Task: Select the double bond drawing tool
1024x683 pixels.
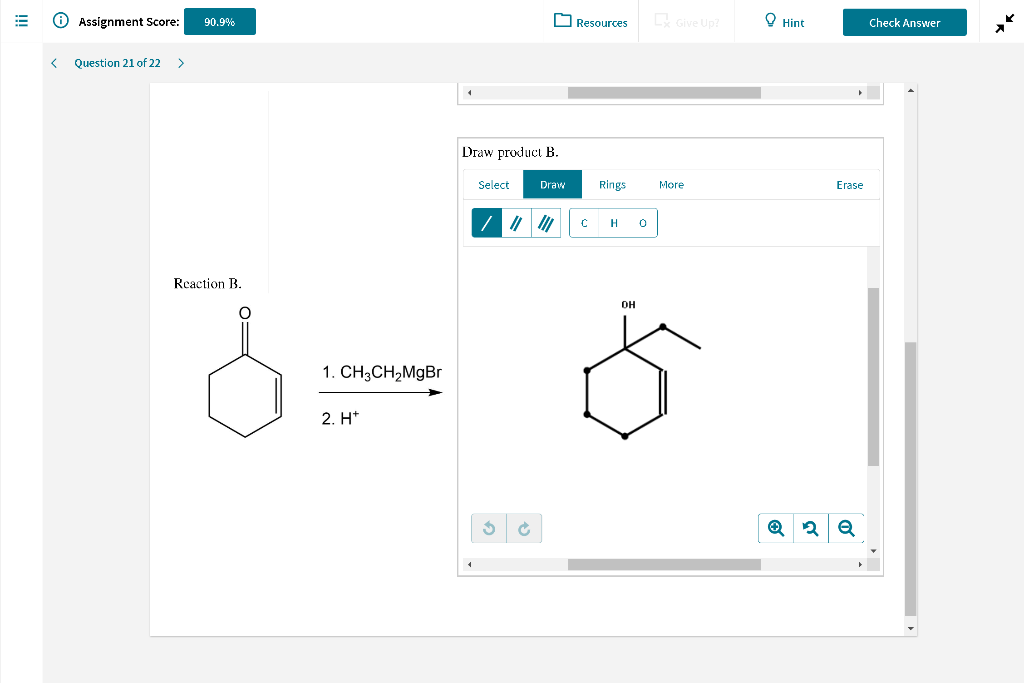Action: [x=516, y=222]
